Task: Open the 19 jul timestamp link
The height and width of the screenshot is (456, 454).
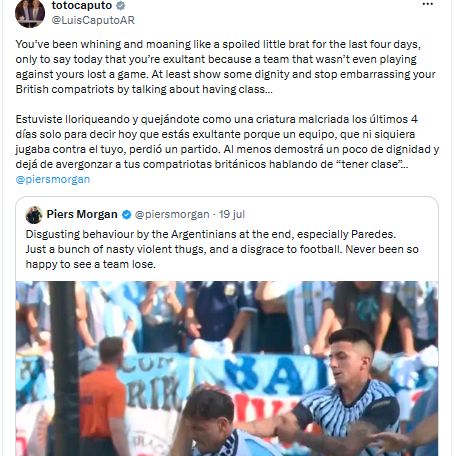Action: (x=232, y=214)
